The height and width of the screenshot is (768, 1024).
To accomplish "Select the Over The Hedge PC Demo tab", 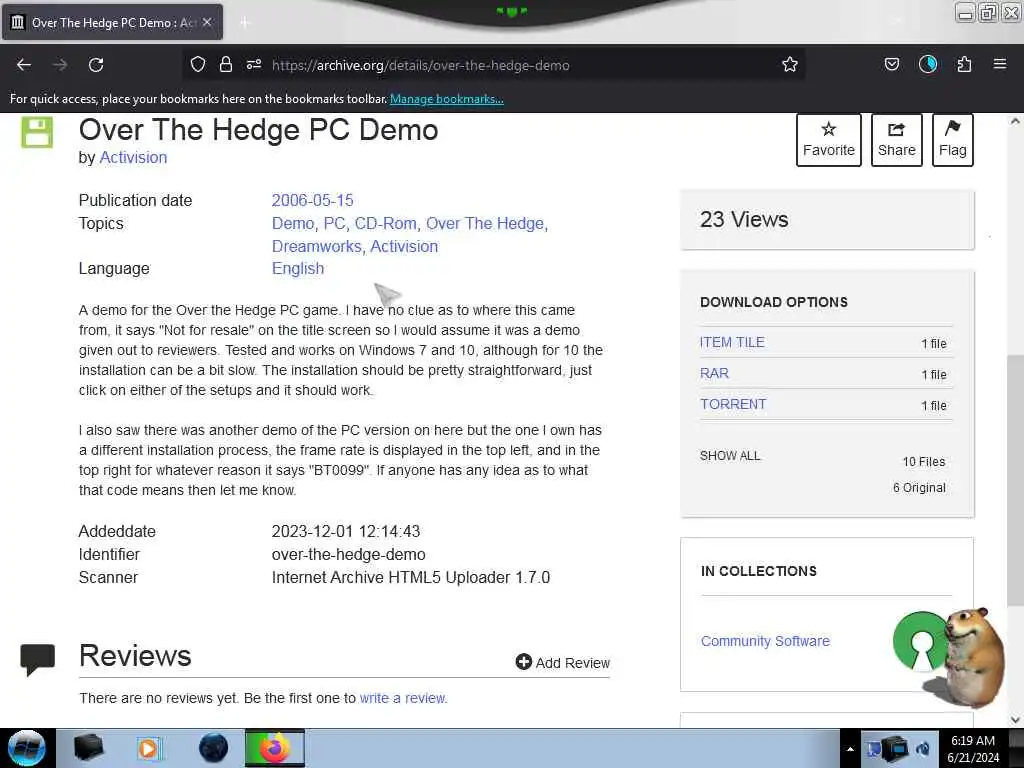I will 112,22.
